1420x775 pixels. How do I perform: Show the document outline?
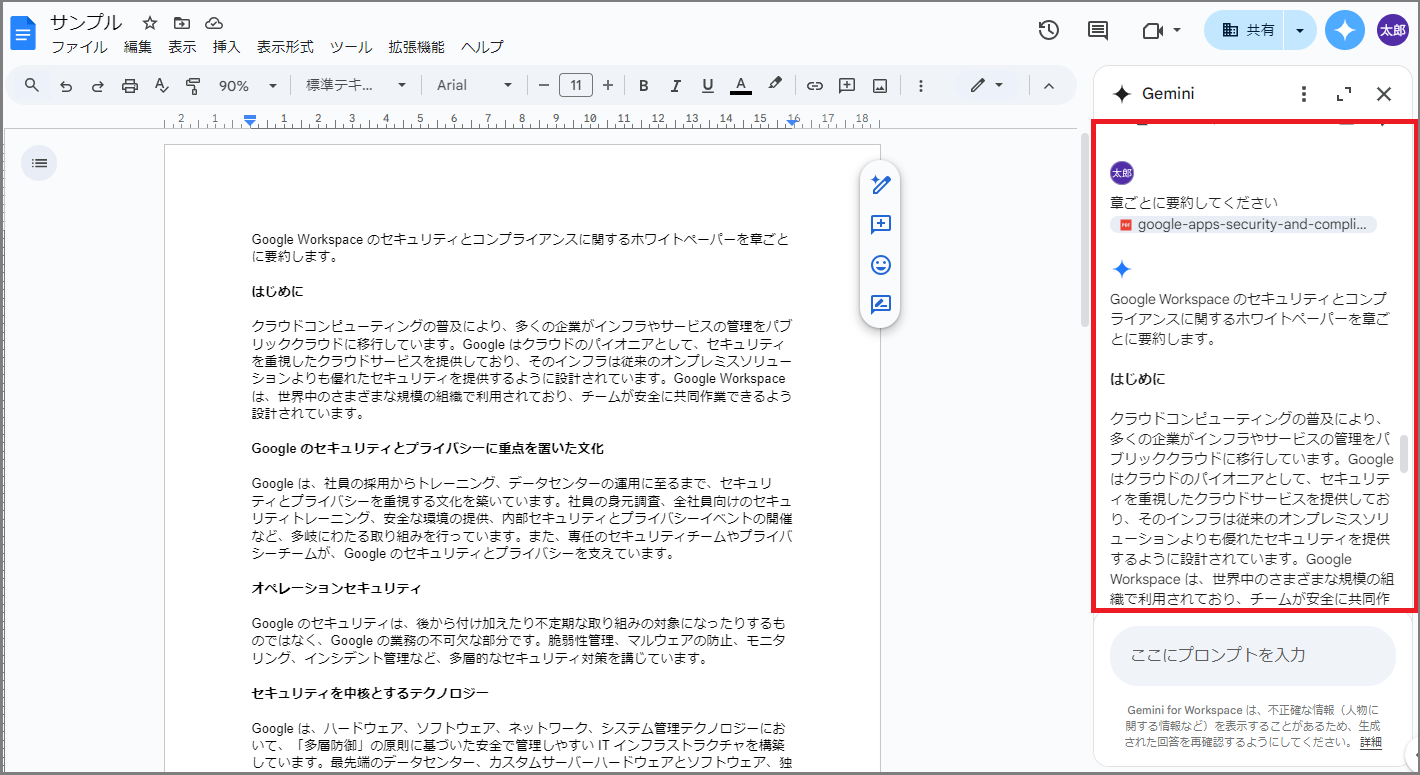39,162
